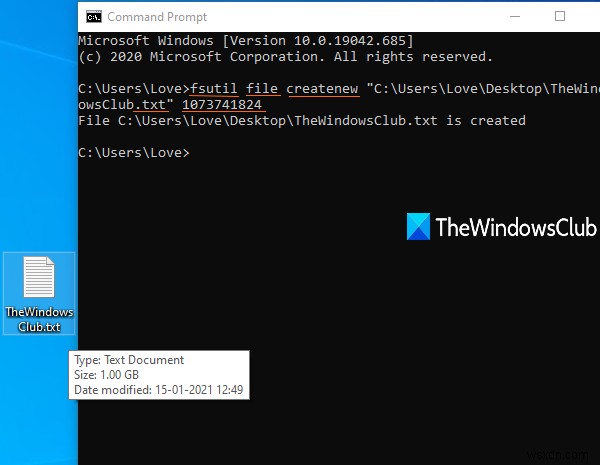Click the underlined word 'file' in command
Image resolution: width=600 pixels, height=465 pixels.
(262, 89)
